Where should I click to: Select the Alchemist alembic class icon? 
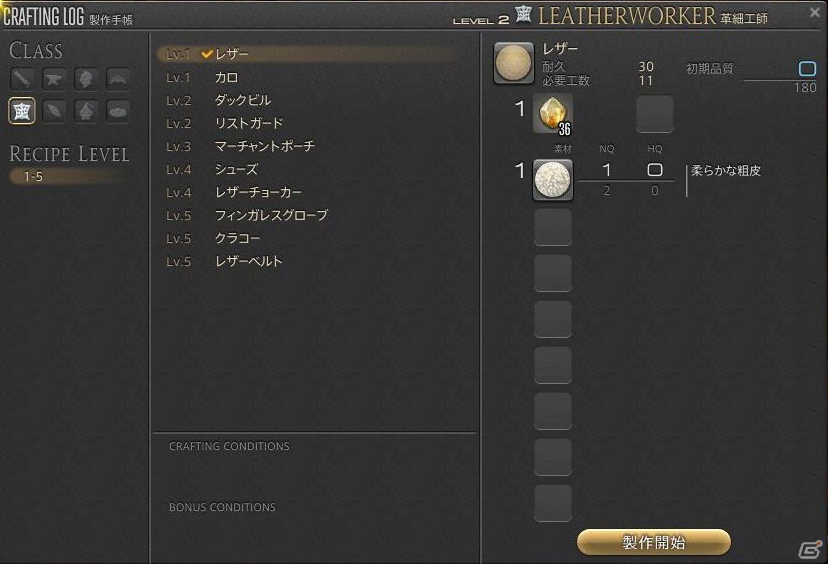pyautogui.click(x=86, y=111)
